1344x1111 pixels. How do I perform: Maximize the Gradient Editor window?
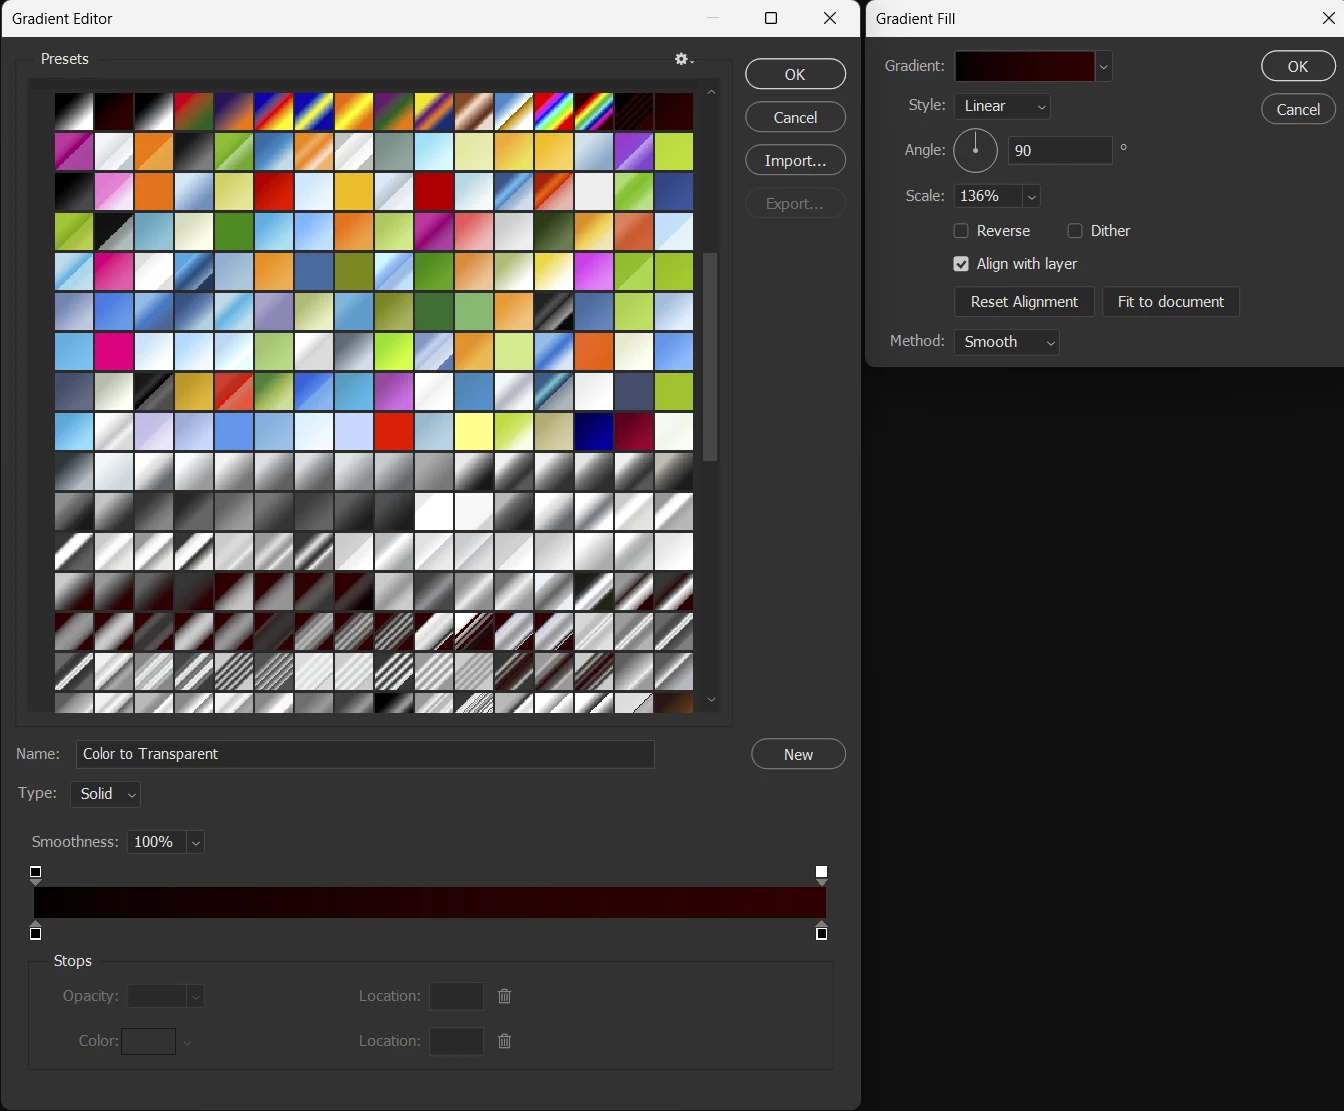[x=771, y=18]
